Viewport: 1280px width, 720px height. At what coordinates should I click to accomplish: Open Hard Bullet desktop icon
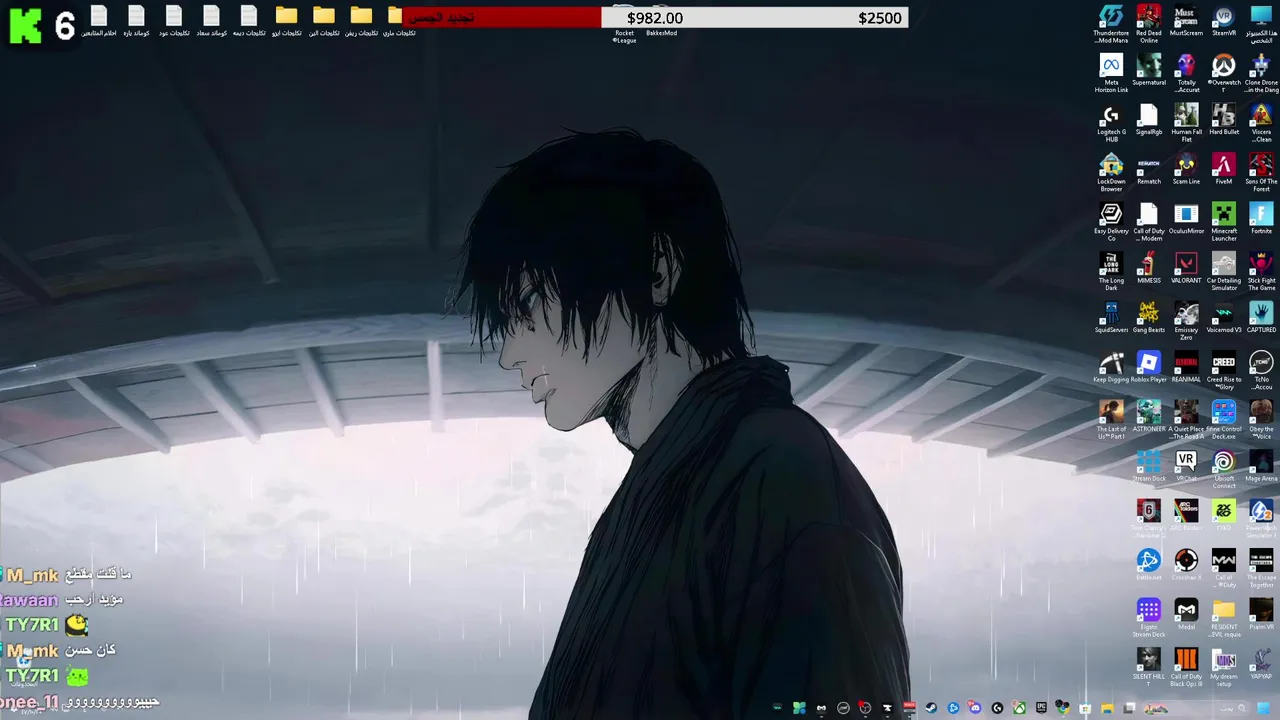point(1224,120)
